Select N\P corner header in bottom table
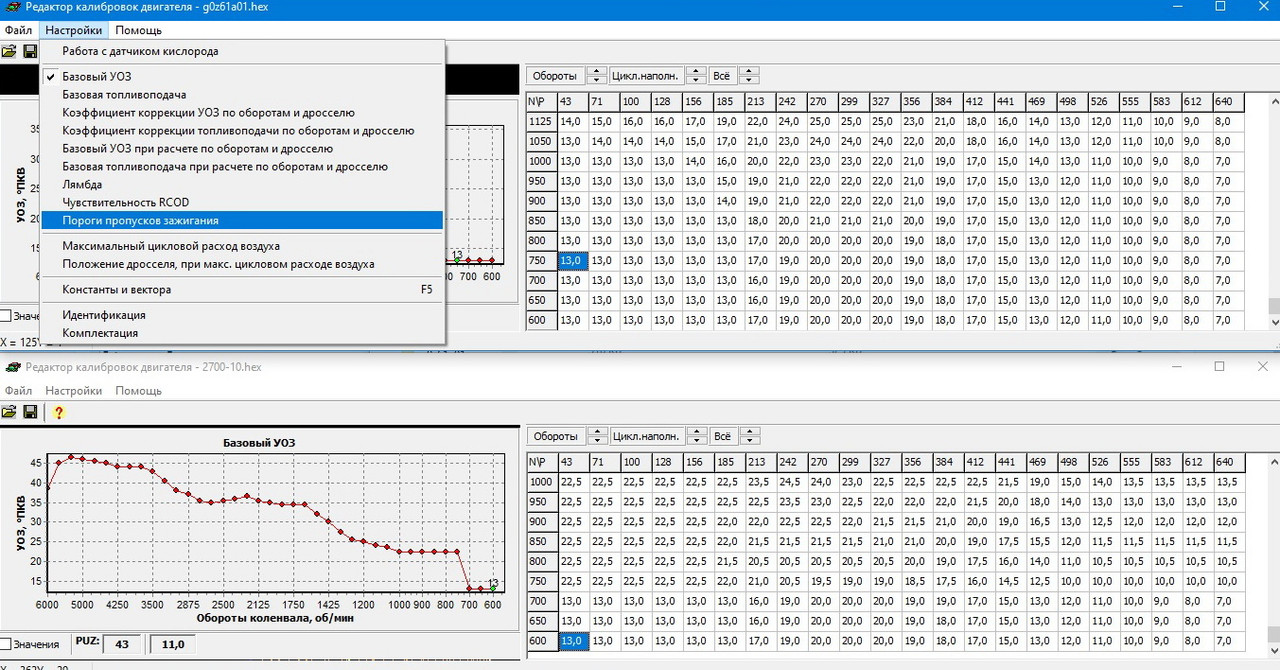 pyautogui.click(x=541, y=462)
